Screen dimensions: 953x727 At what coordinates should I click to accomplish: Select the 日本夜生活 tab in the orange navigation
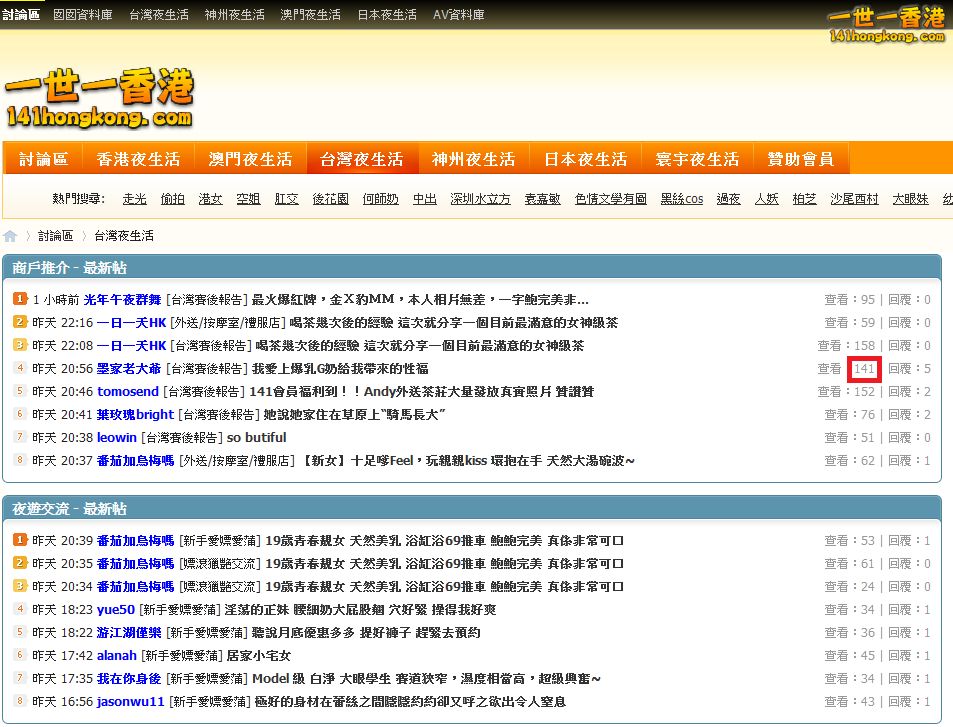point(585,159)
